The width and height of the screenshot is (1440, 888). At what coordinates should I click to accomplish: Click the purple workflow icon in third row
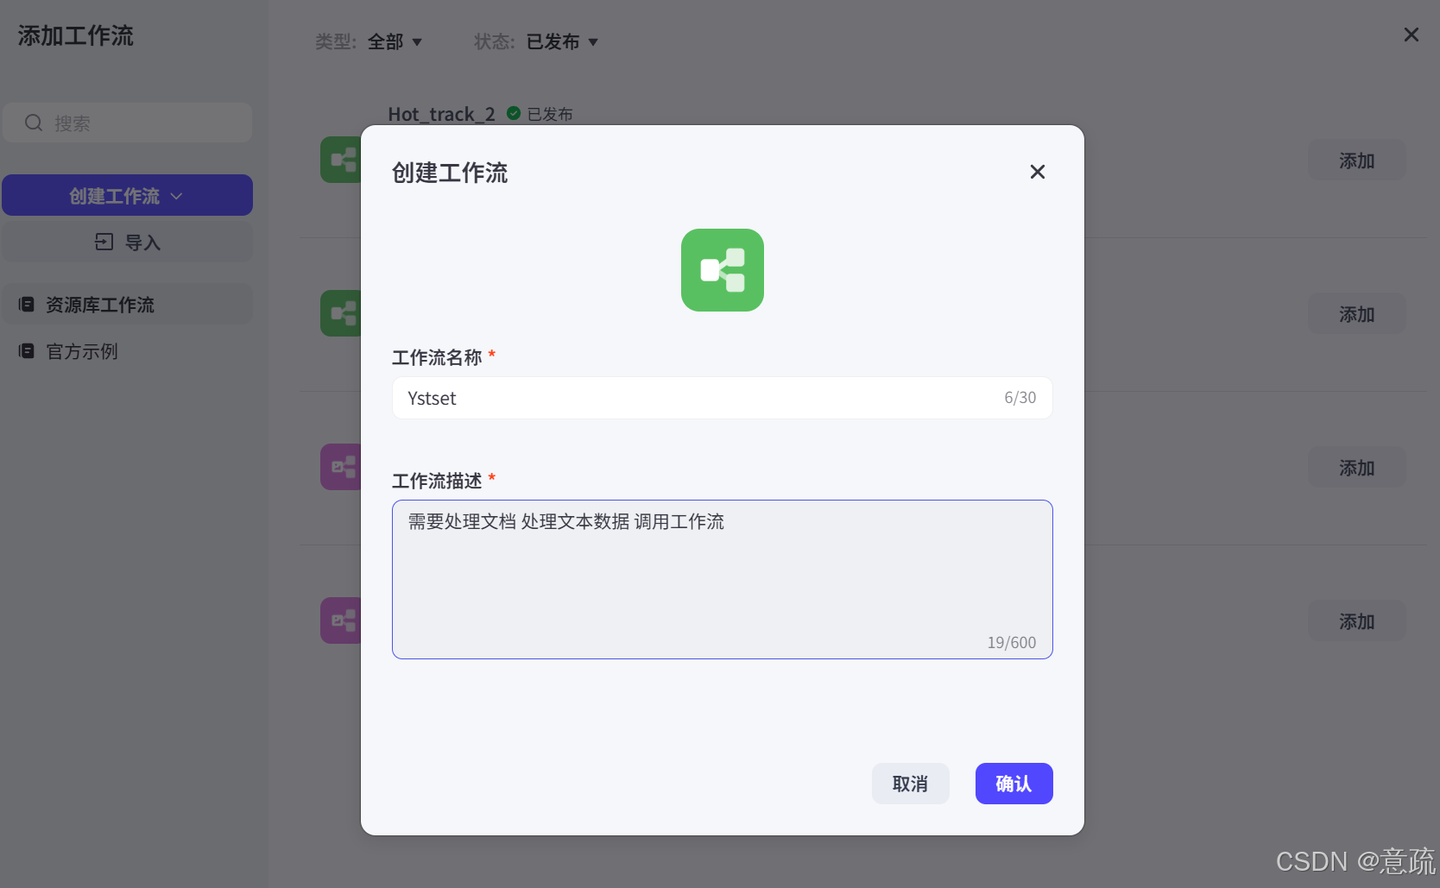pyautogui.click(x=341, y=467)
